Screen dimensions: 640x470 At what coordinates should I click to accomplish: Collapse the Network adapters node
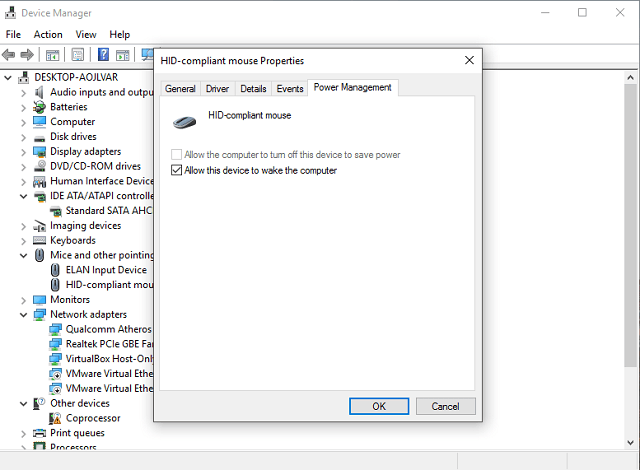[x=24, y=315]
